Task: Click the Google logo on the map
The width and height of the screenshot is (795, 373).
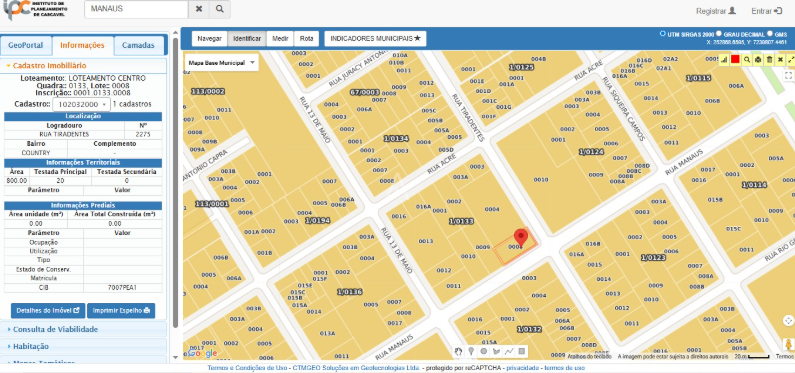Action: pos(202,353)
